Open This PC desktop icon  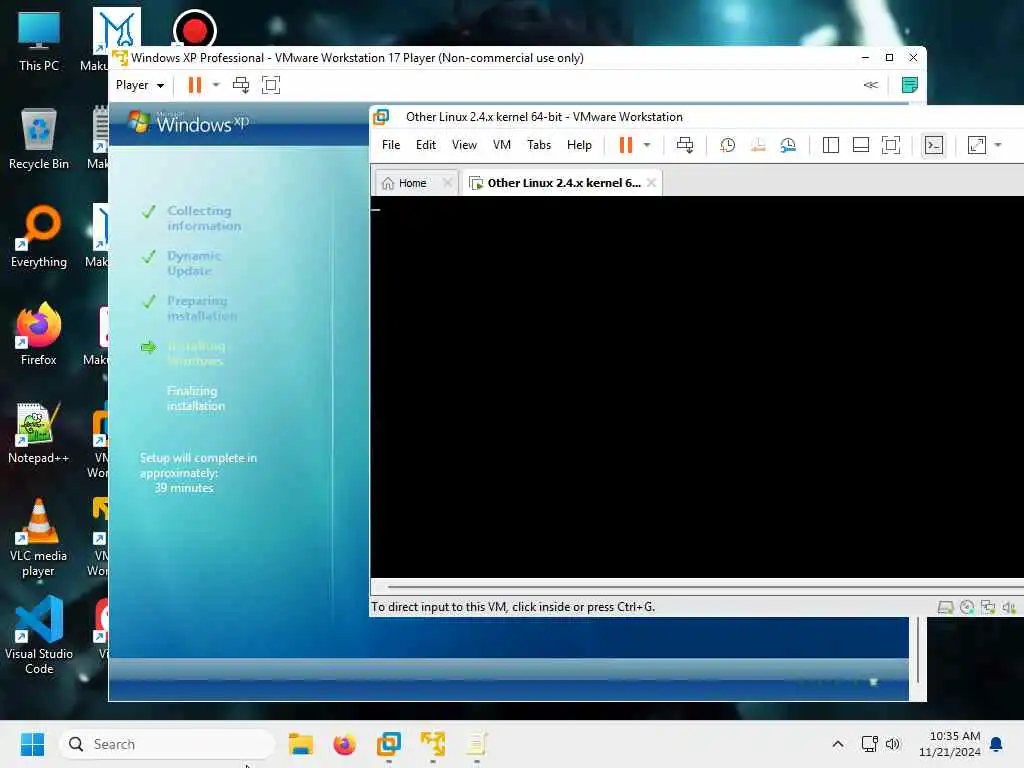(39, 41)
